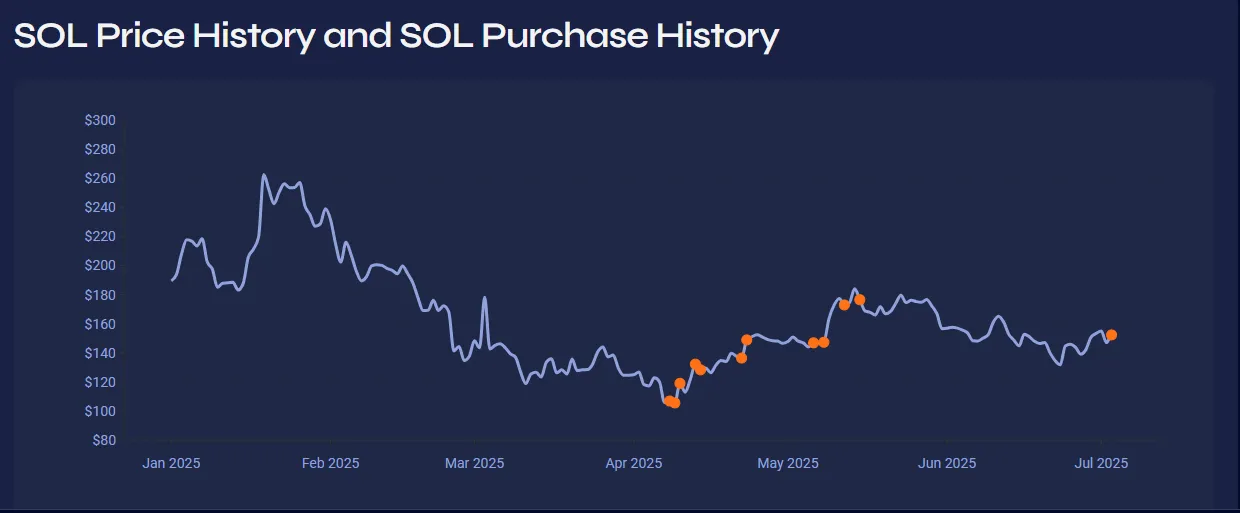
Task: Click the July 2025 orange purchase marker
Action: coord(1111,335)
